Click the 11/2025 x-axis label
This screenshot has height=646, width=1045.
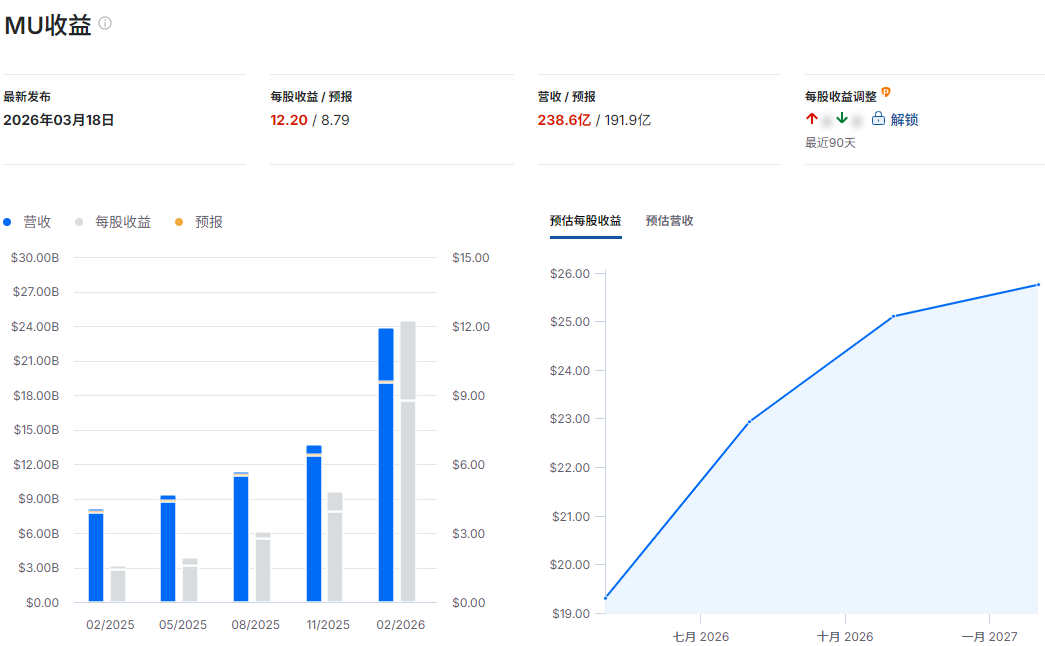(x=328, y=625)
